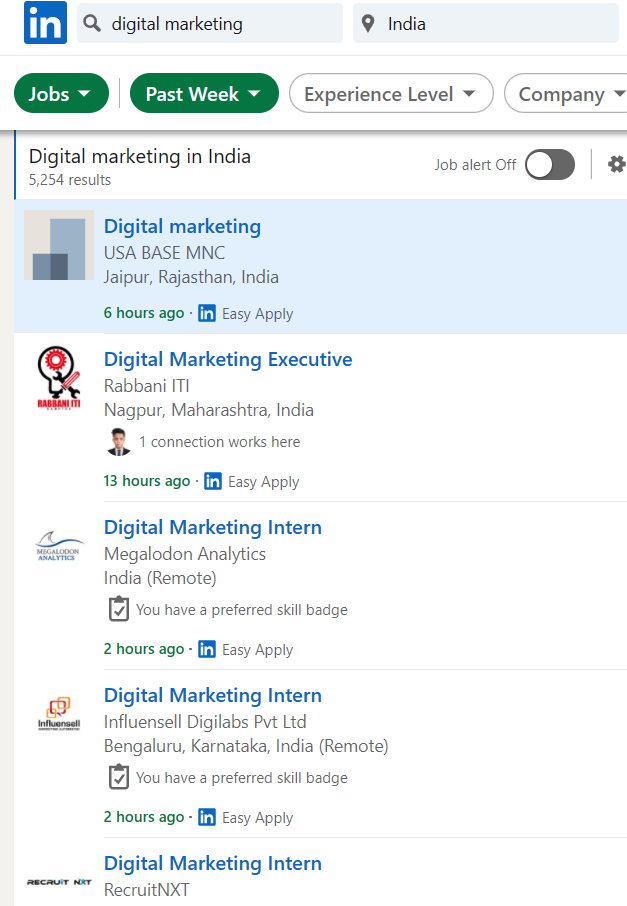Screen dimensions: 627x906
Task: Click the USA BASE MNC thumbnail
Action: click(x=58, y=245)
